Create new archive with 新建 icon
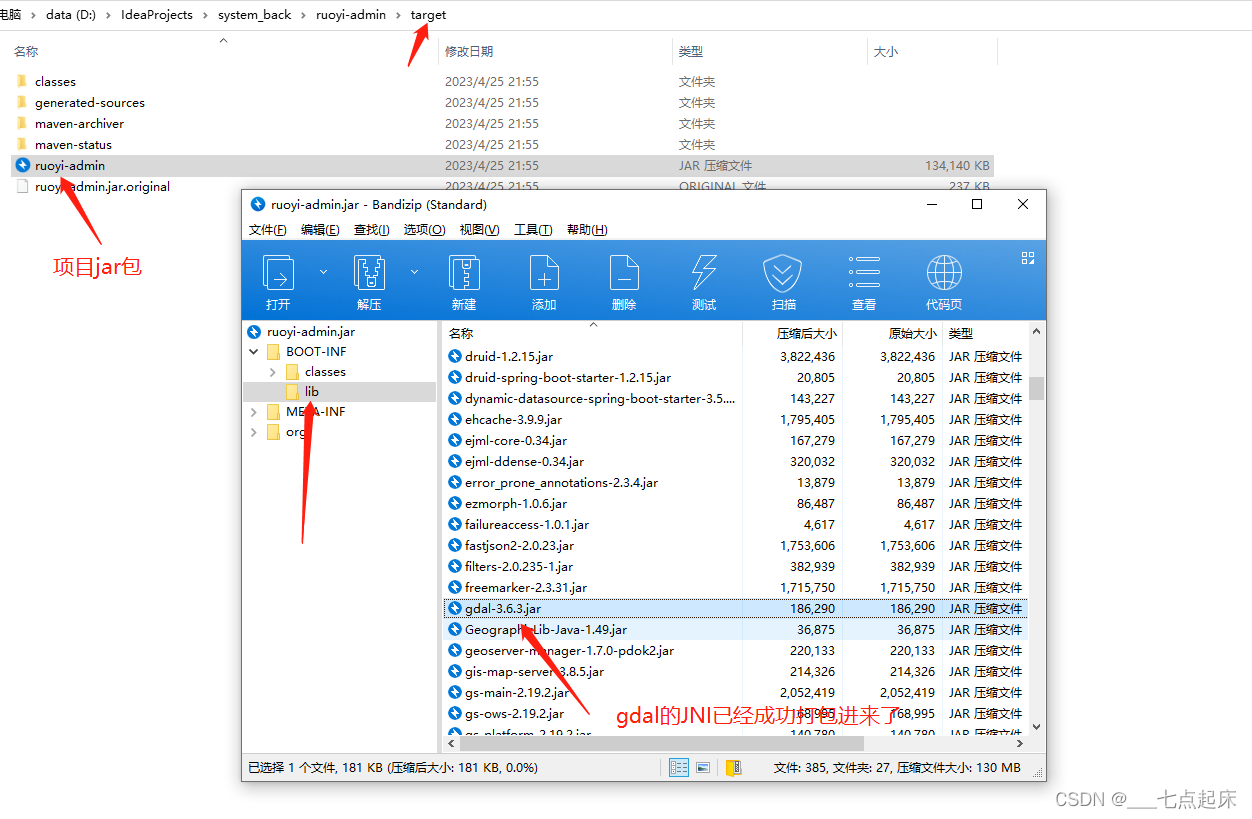The width and height of the screenshot is (1252, 819). click(x=464, y=278)
